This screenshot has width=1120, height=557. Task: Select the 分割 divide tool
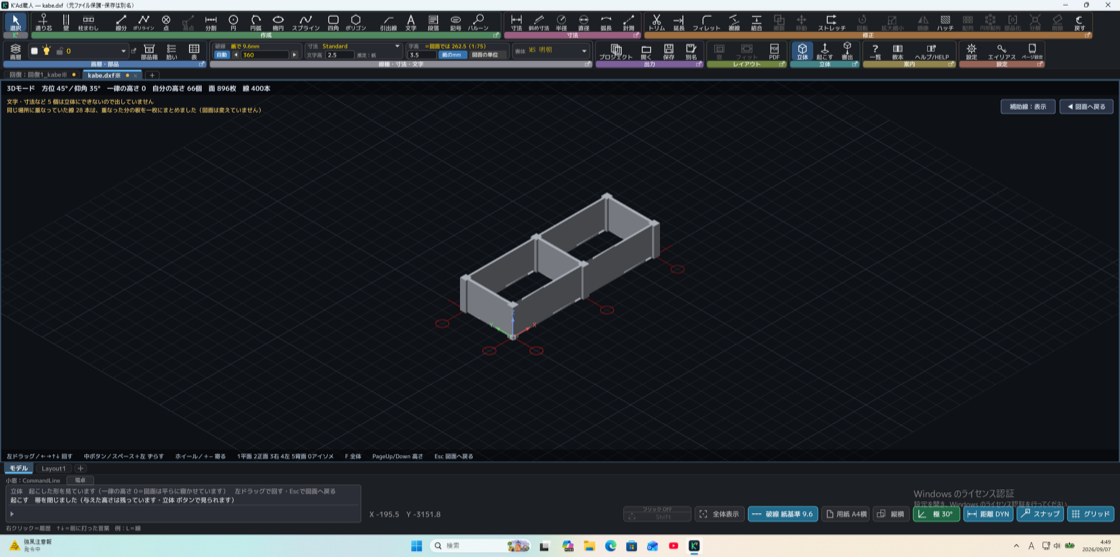click(211, 22)
